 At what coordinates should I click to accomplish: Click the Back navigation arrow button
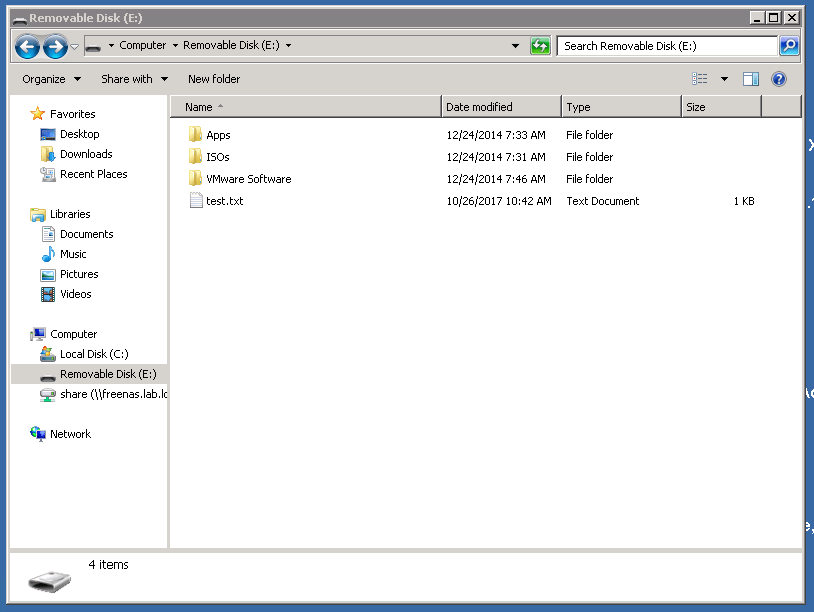click(27, 46)
